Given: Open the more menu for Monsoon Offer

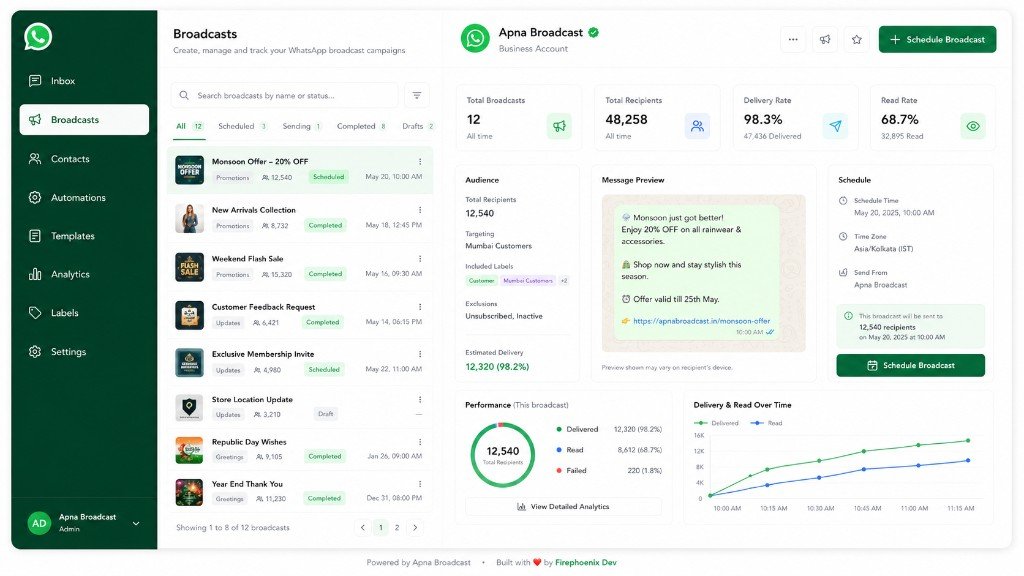Looking at the screenshot, I should [x=420, y=161].
